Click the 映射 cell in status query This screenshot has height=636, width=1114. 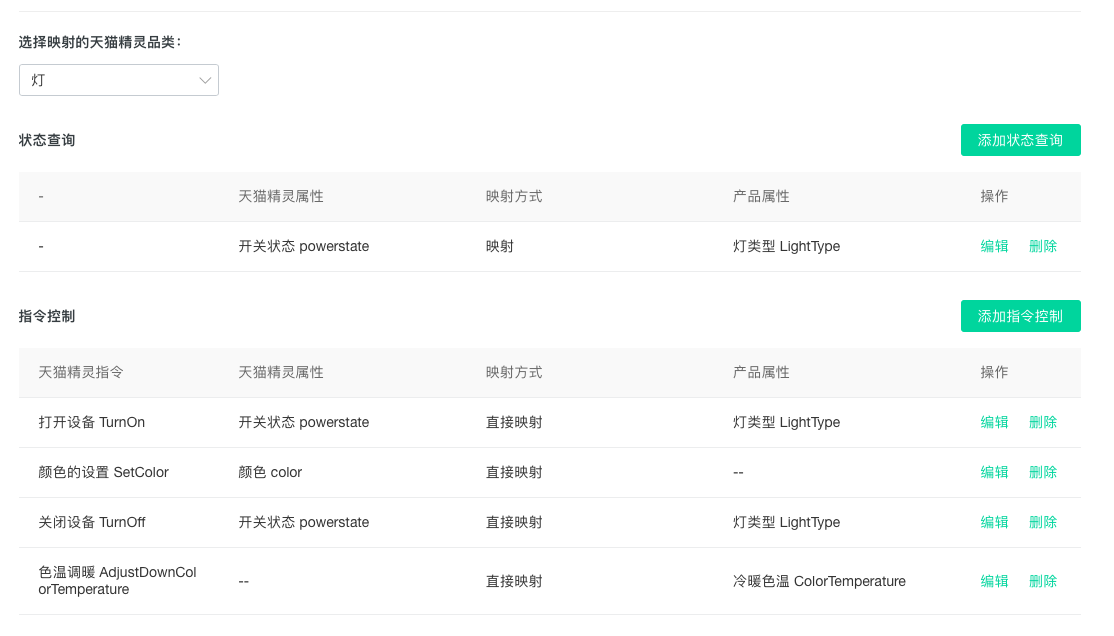[499, 247]
